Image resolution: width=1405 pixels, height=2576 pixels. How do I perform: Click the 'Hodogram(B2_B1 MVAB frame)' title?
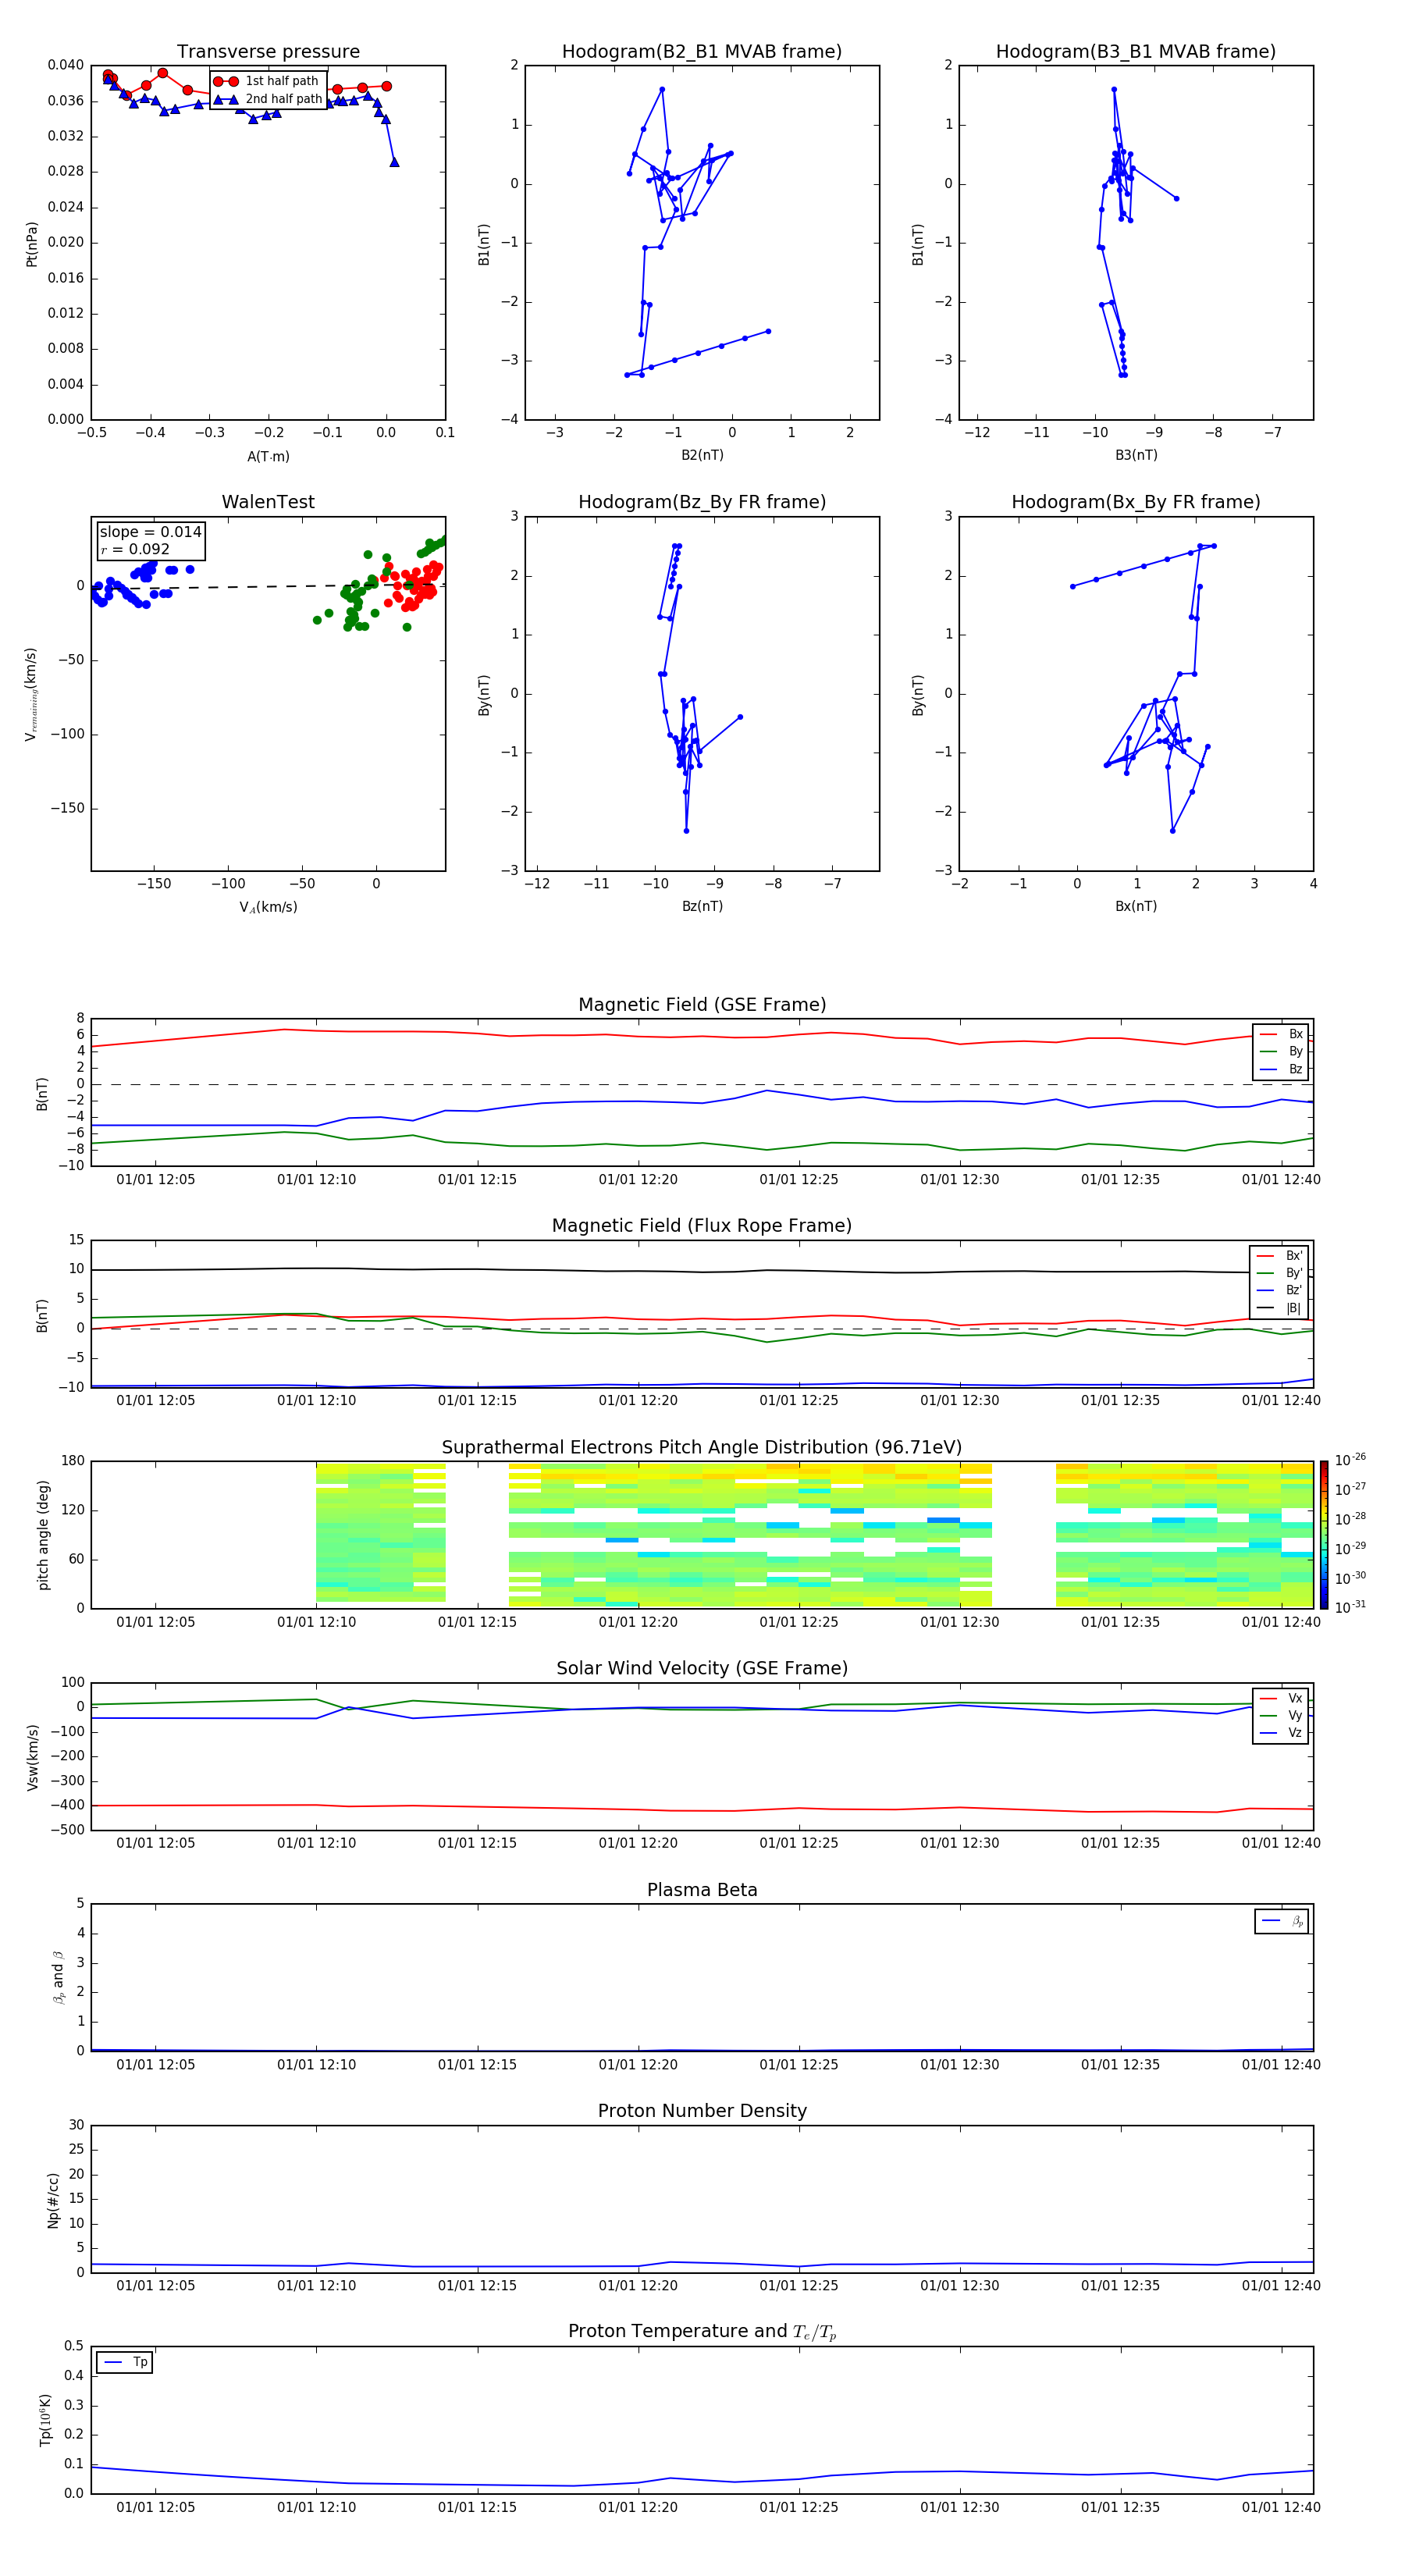(x=702, y=52)
